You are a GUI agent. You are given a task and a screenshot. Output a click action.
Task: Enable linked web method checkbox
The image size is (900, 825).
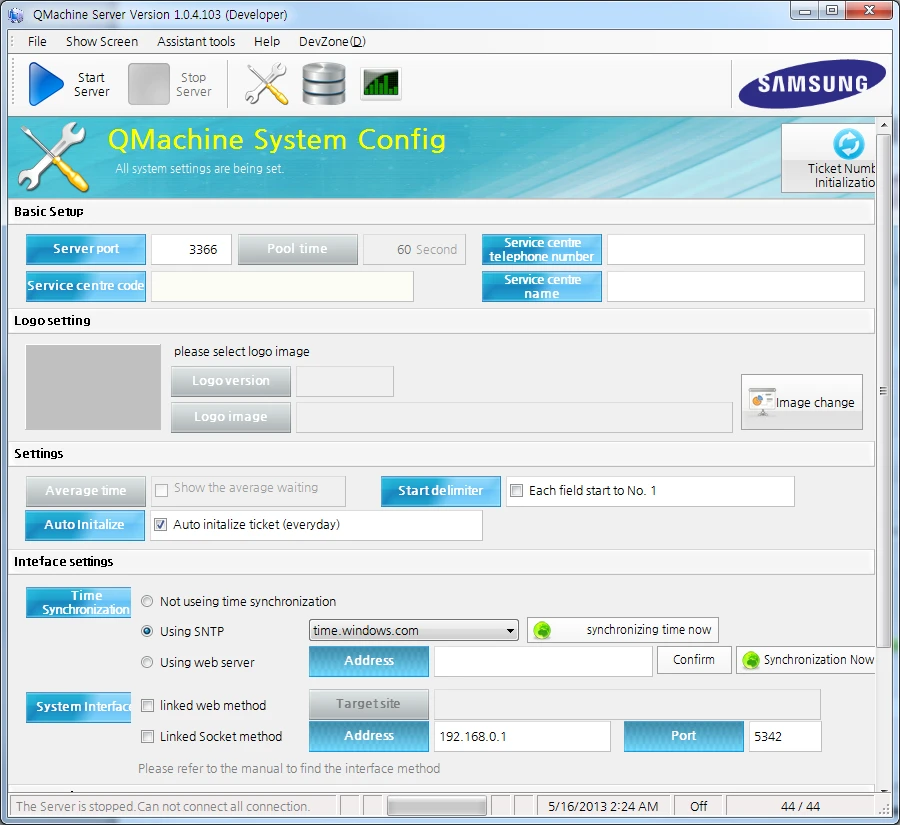point(148,705)
